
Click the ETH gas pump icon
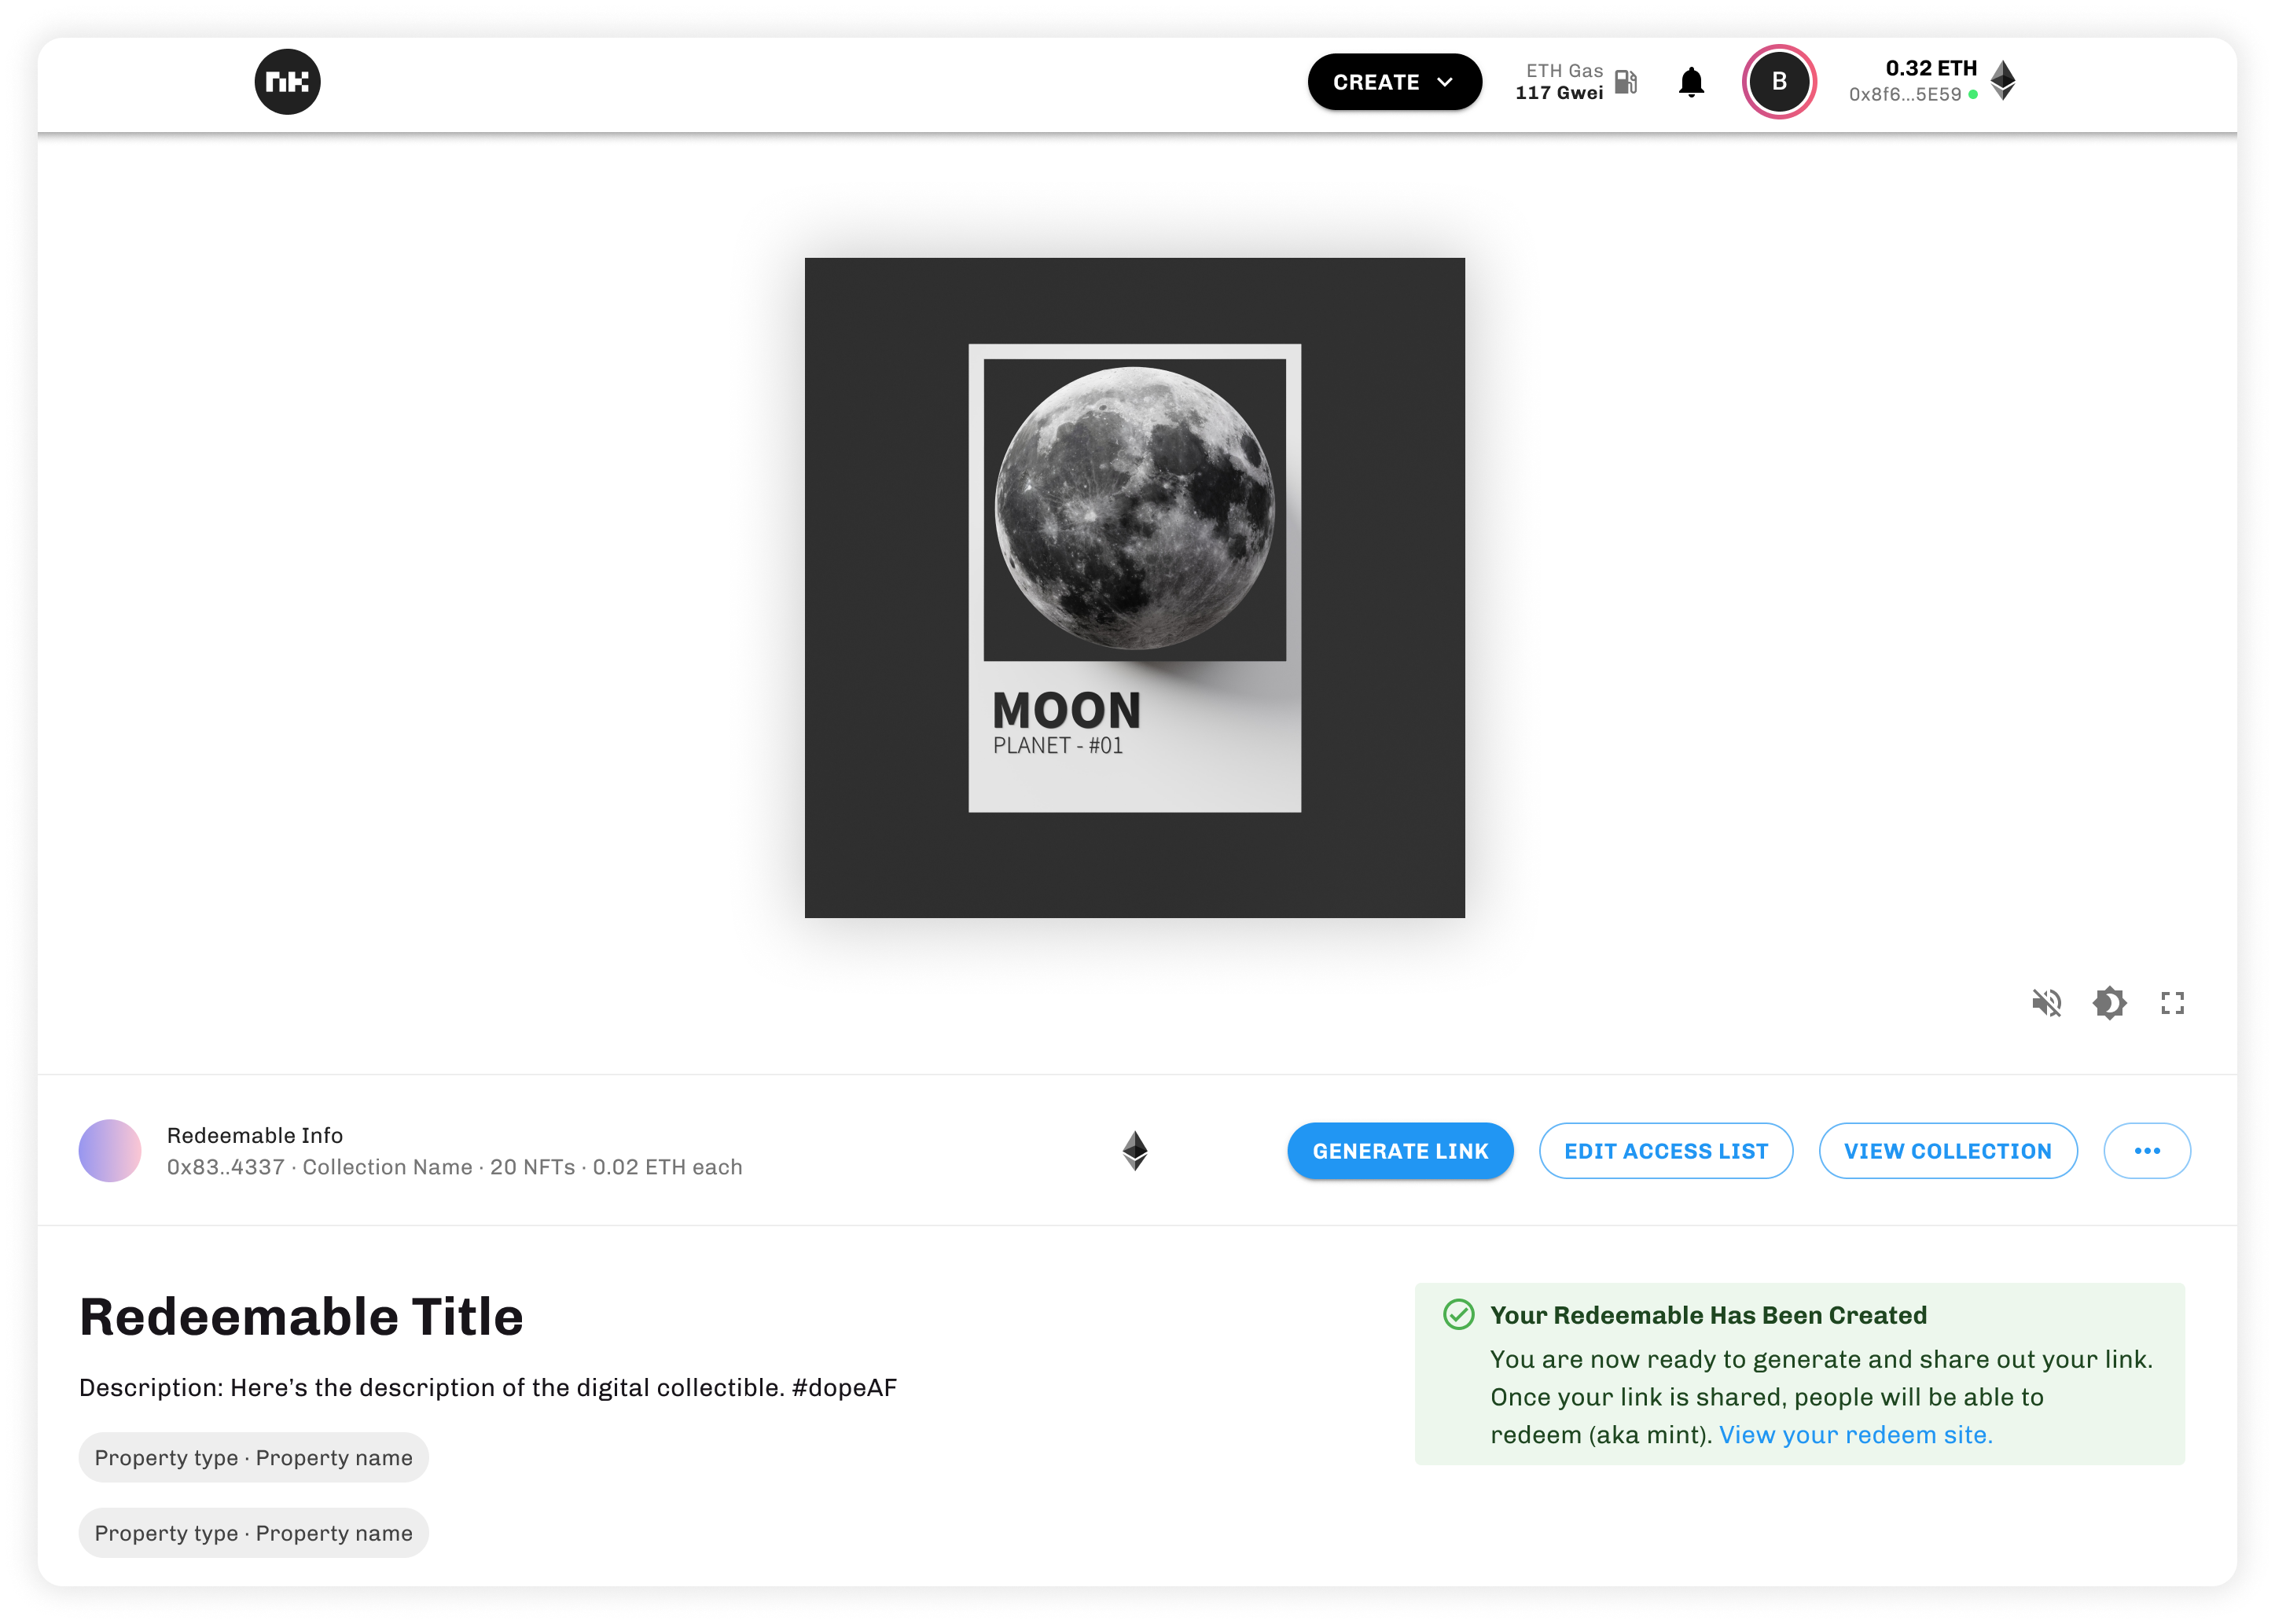pos(1626,81)
